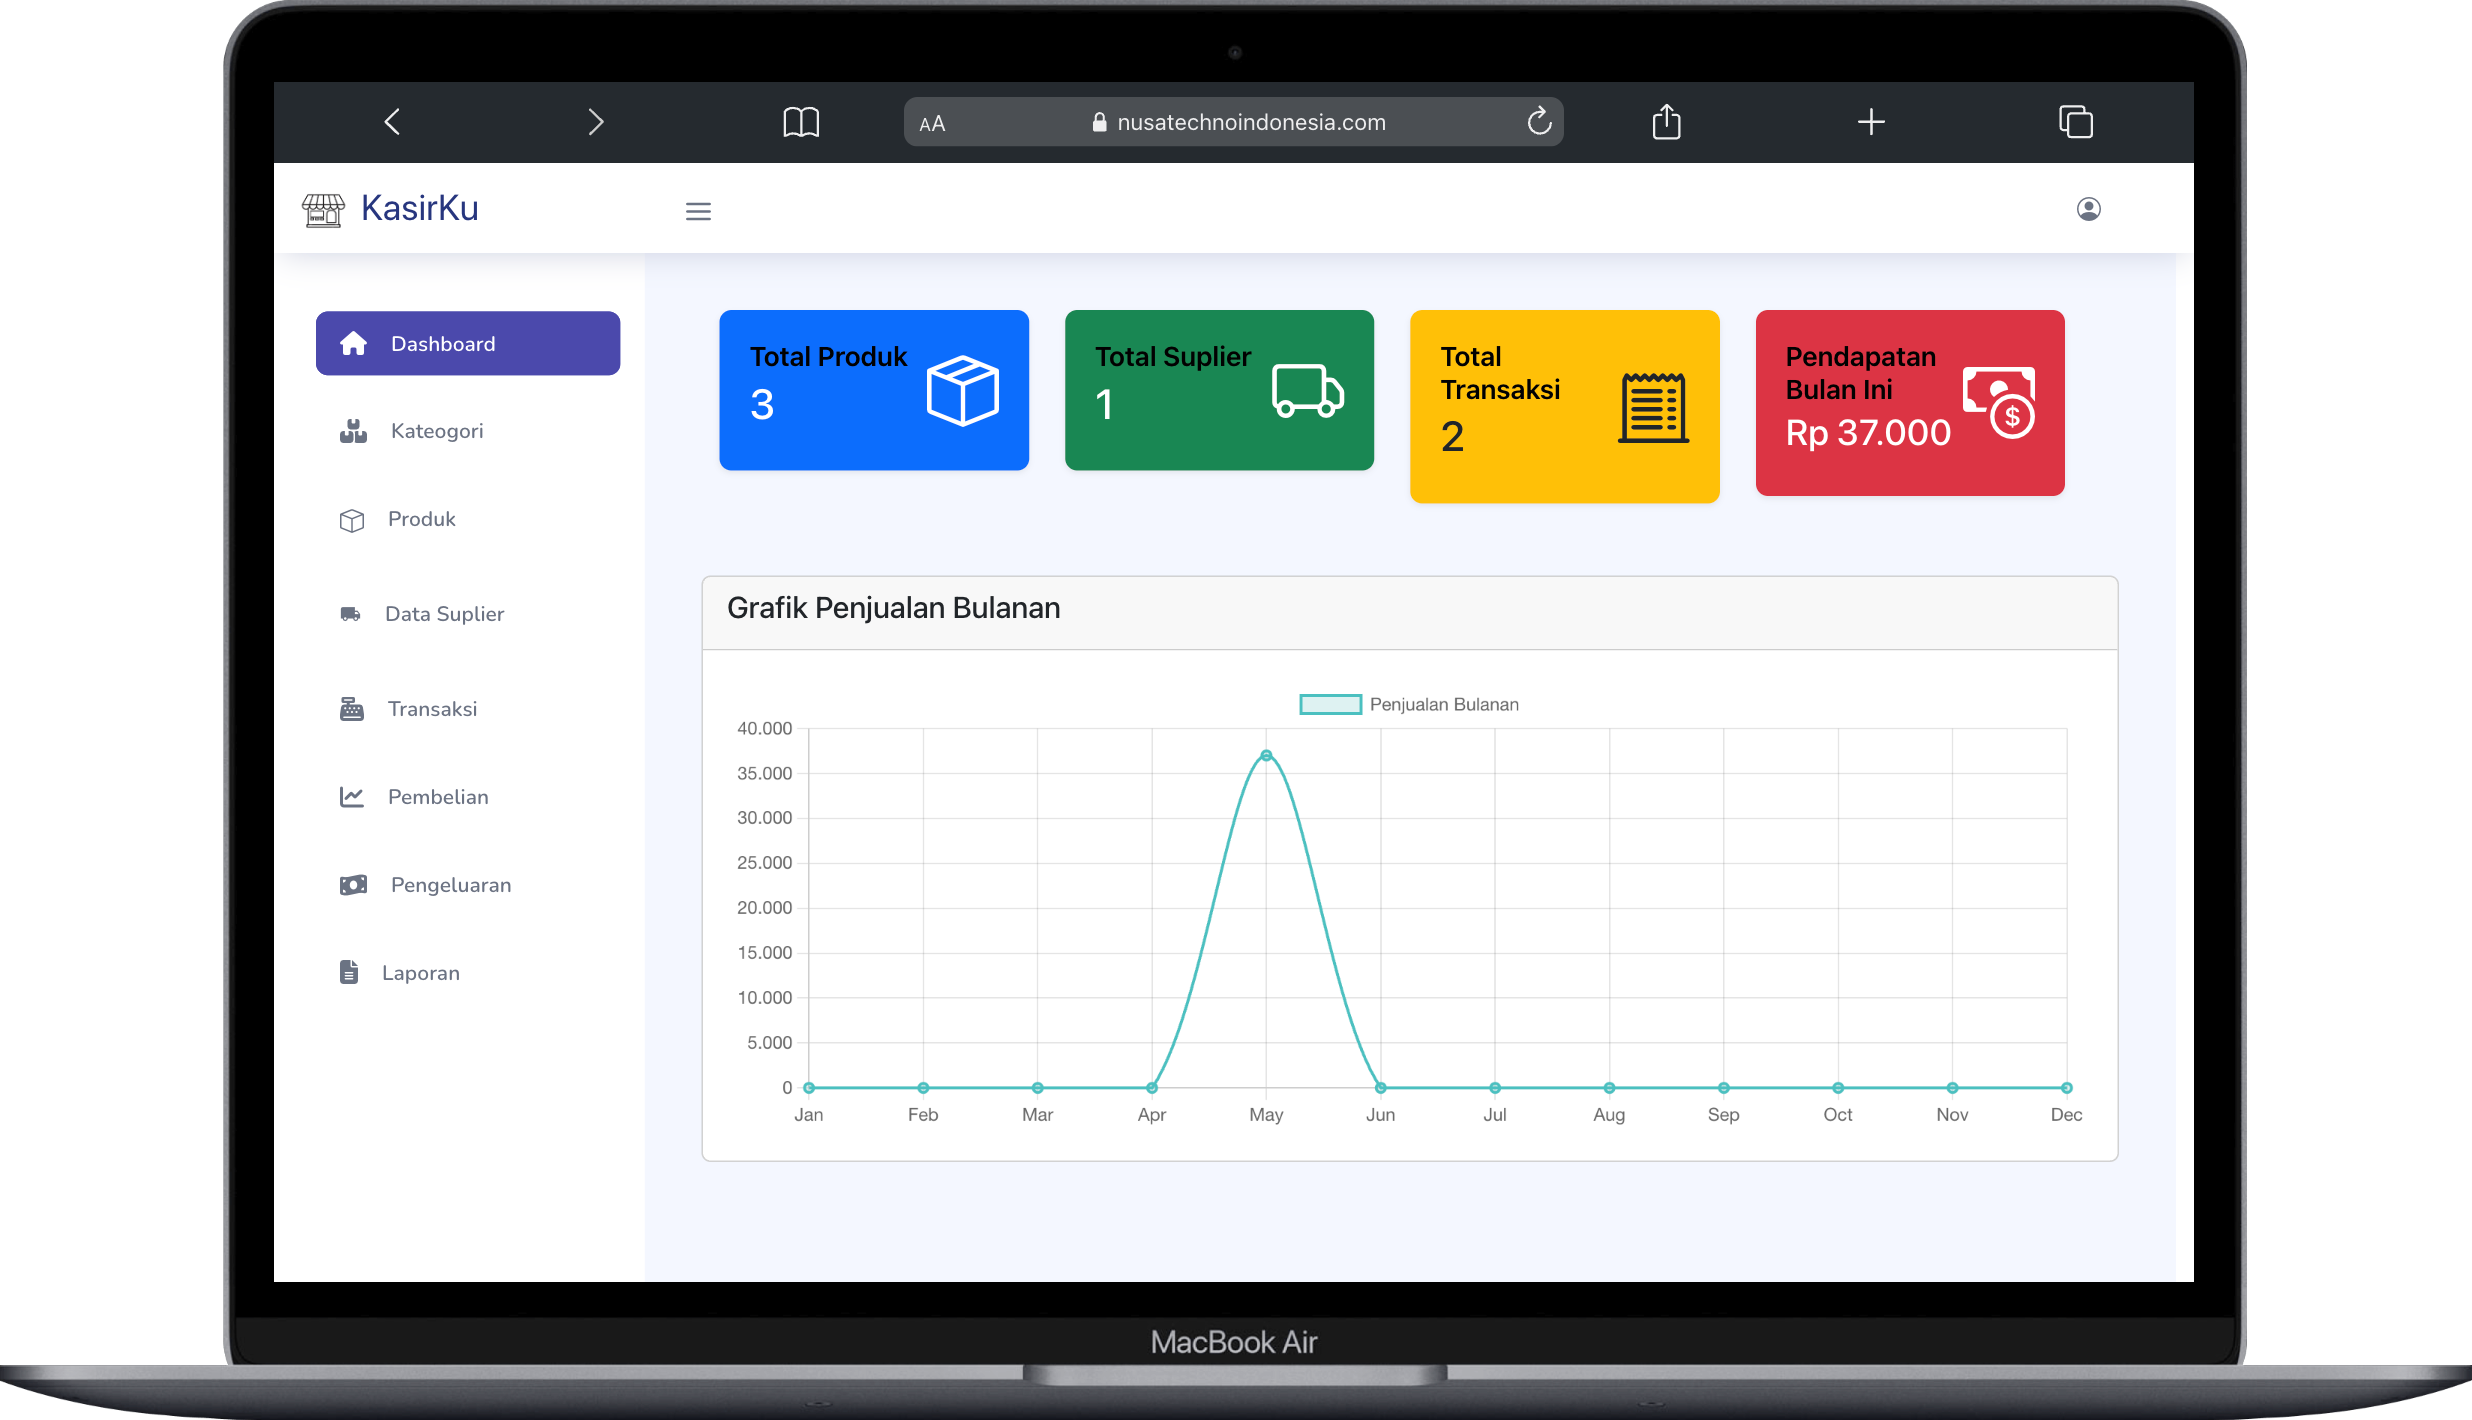Open the Laporan reports page
This screenshot has height=1420, width=2472.
pyautogui.click(x=420, y=973)
